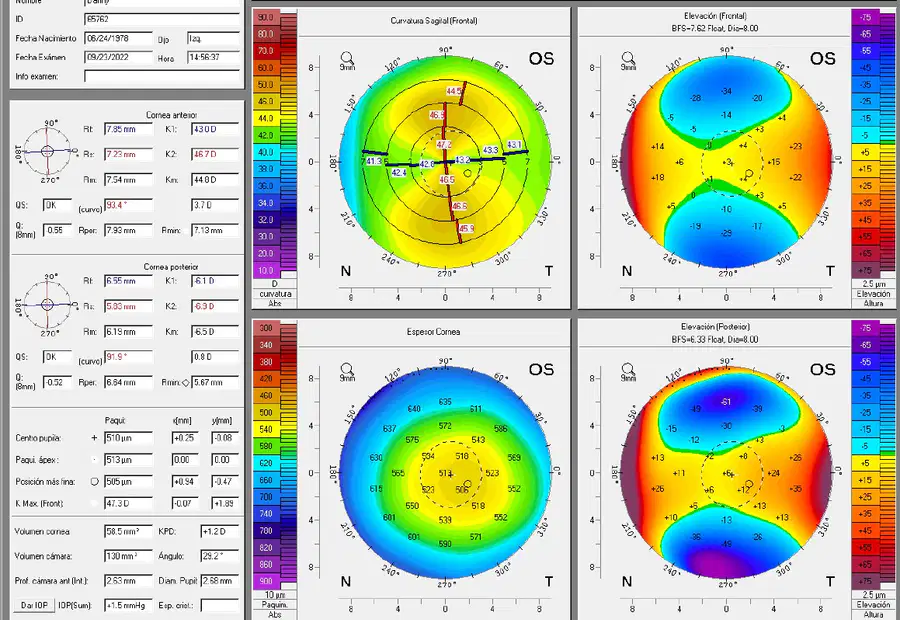Open the Curvatura Sagital (Frontal) map title menu
The width and height of the screenshot is (900, 620).
(x=434, y=21)
